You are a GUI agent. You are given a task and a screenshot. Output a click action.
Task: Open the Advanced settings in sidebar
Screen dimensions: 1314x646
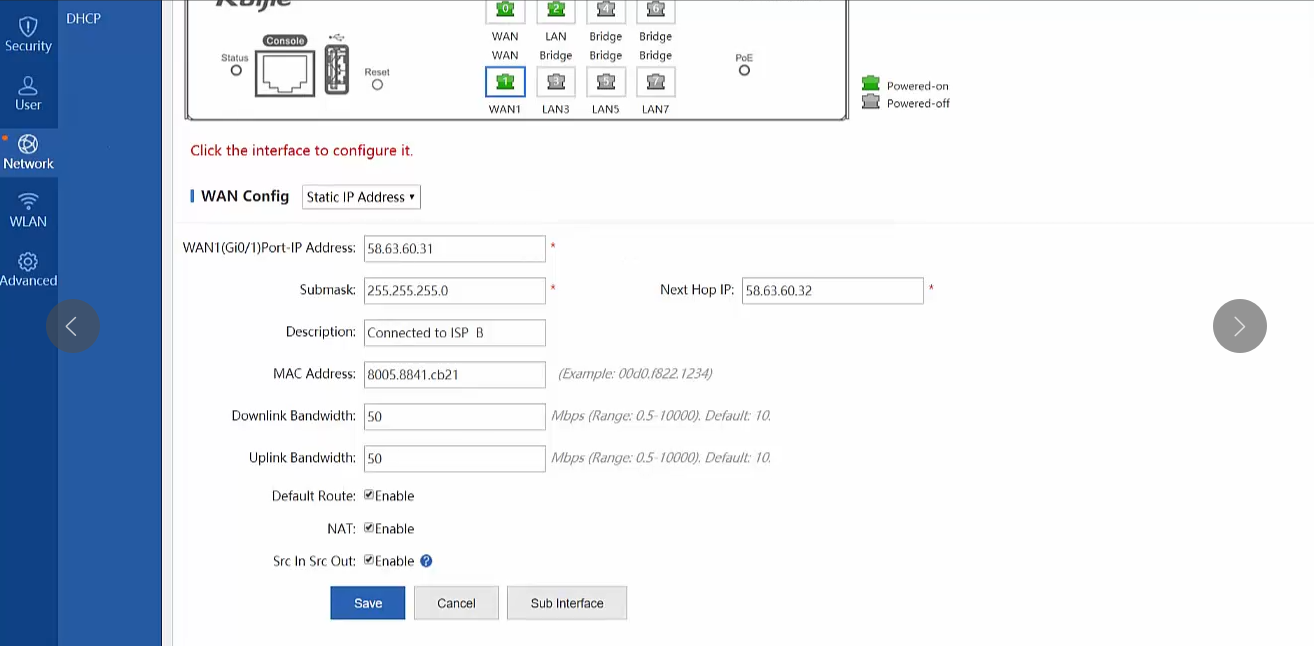28,269
